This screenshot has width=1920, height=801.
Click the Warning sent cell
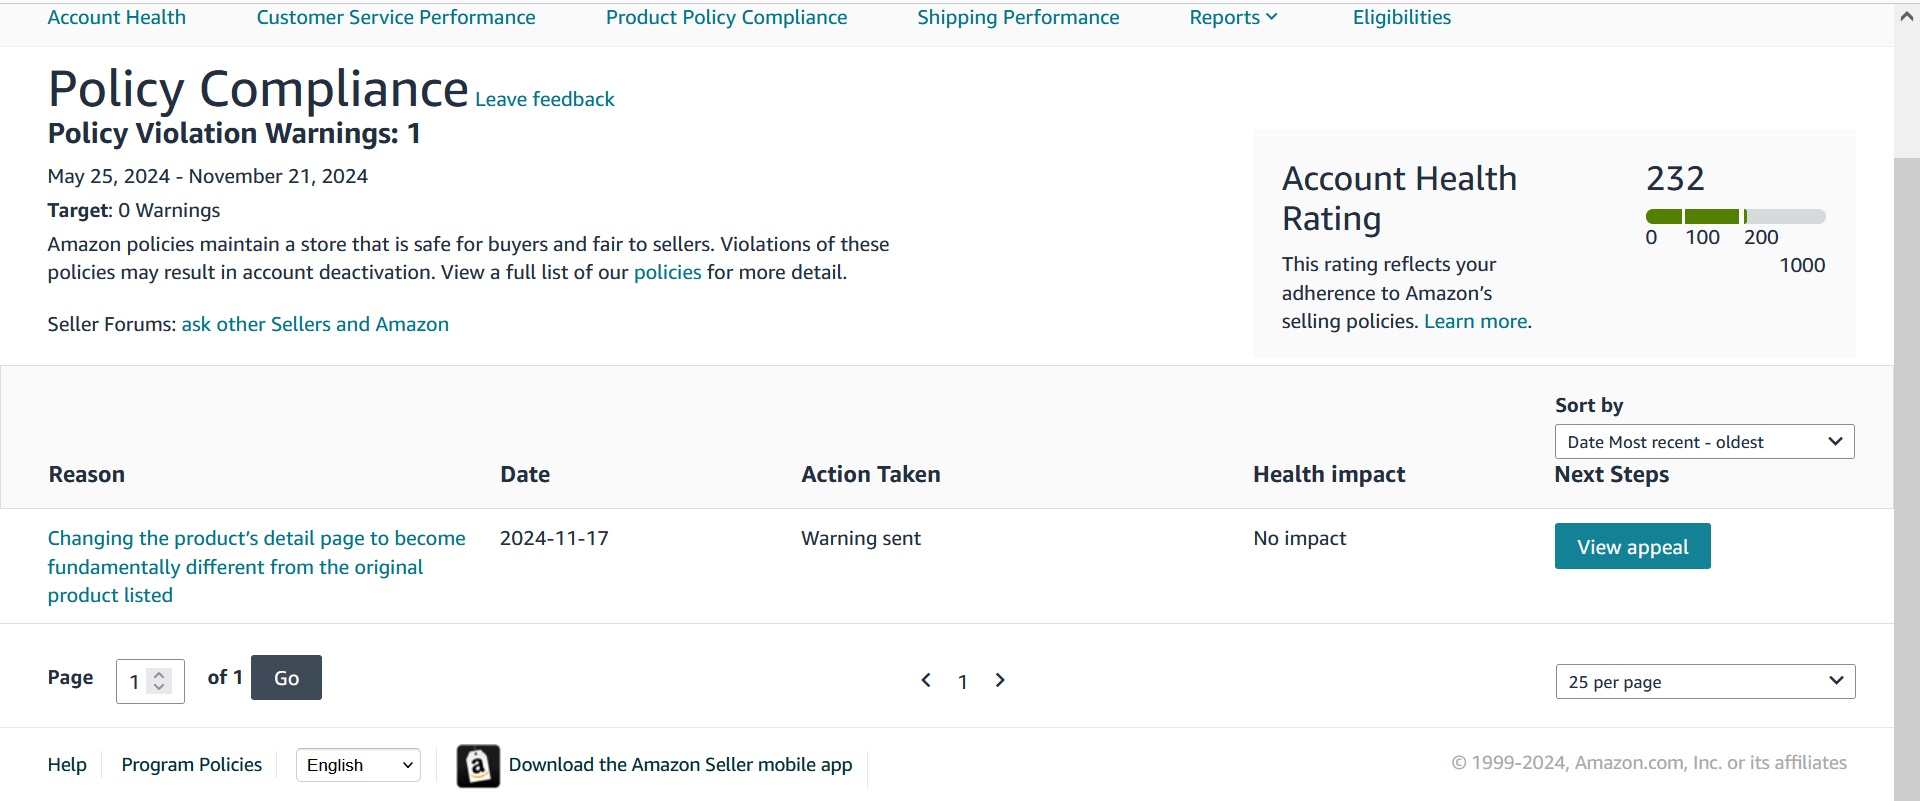pos(861,538)
